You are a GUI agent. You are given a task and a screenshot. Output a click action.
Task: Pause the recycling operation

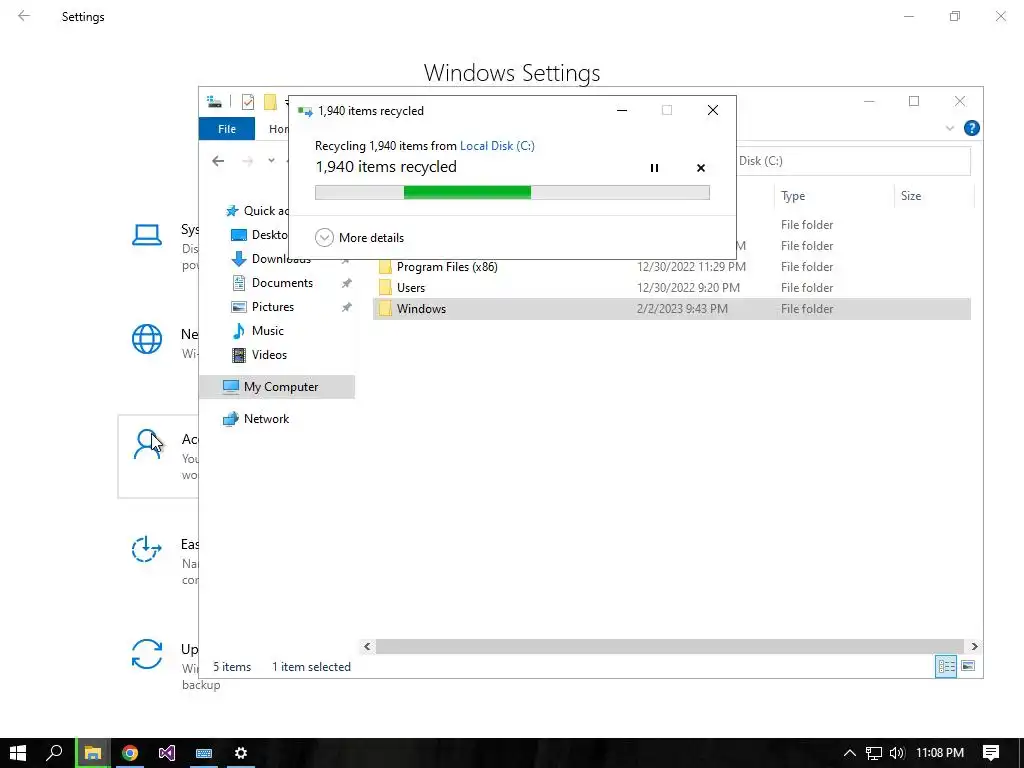[x=654, y=168]
